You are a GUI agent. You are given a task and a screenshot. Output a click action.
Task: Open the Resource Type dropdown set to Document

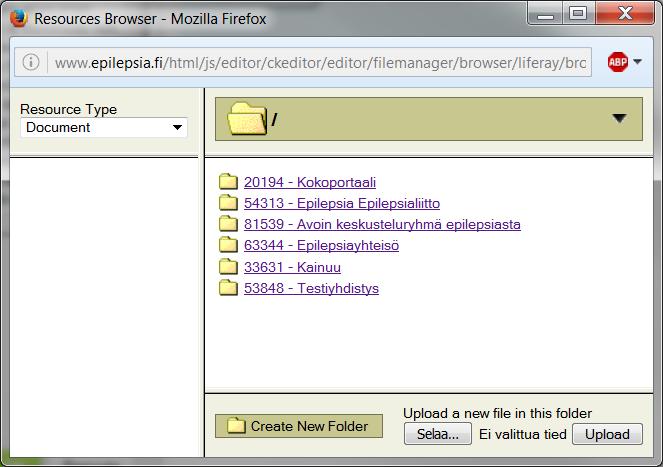tap(104, 127)
